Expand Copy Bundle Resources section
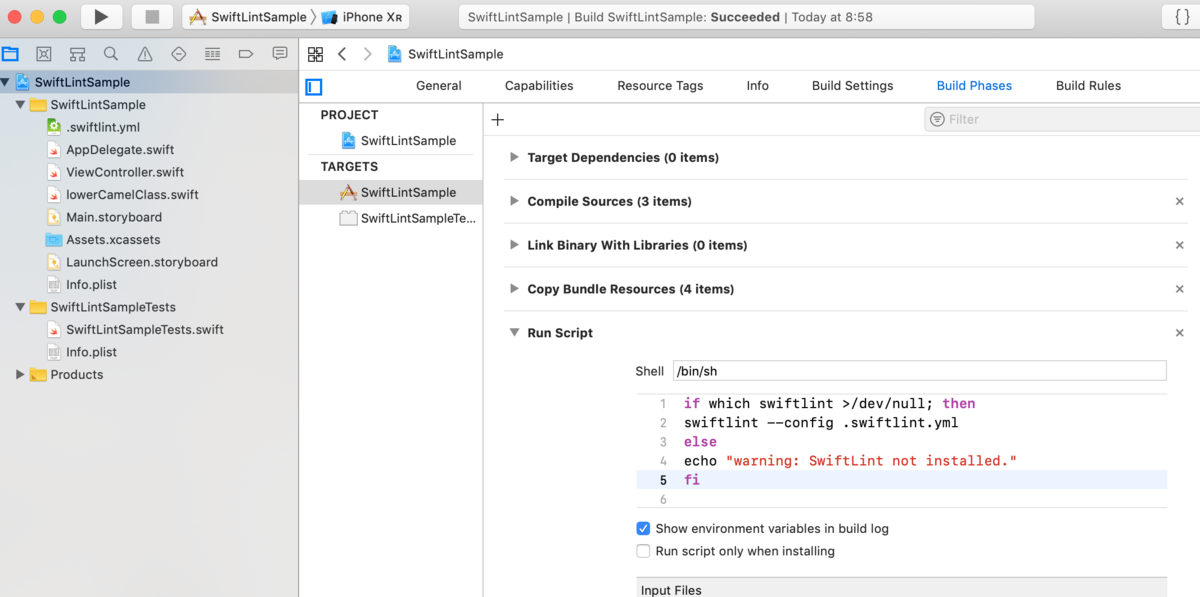Viewport: 1200px width, 597px height. (514, 289)
